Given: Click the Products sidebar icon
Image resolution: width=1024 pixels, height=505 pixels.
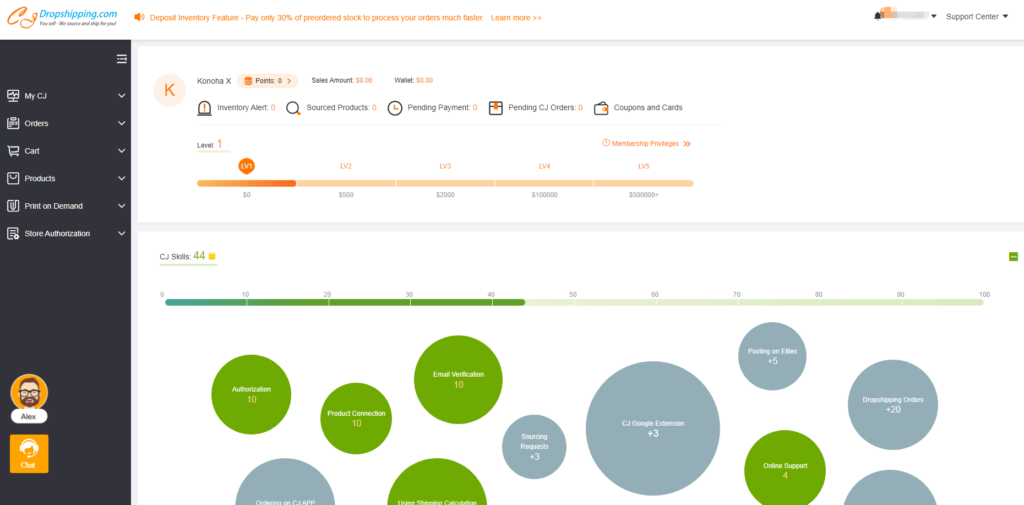Looking at the screenshot, I should 13,178.
